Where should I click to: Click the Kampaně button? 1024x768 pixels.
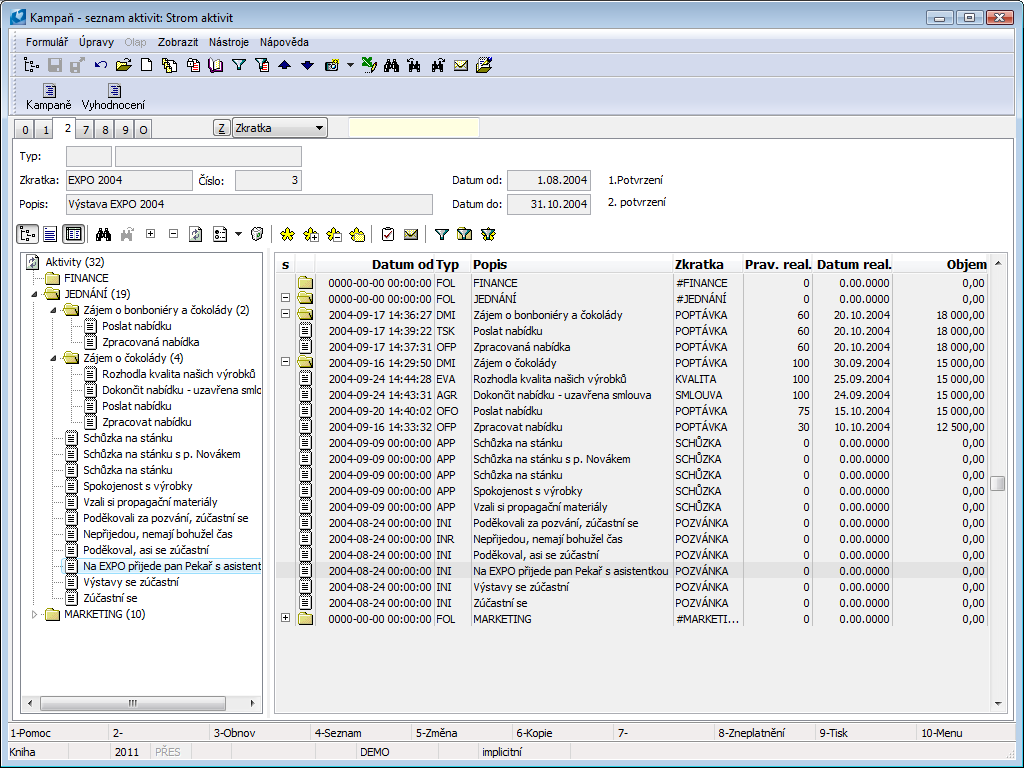[x=48, y=97]
